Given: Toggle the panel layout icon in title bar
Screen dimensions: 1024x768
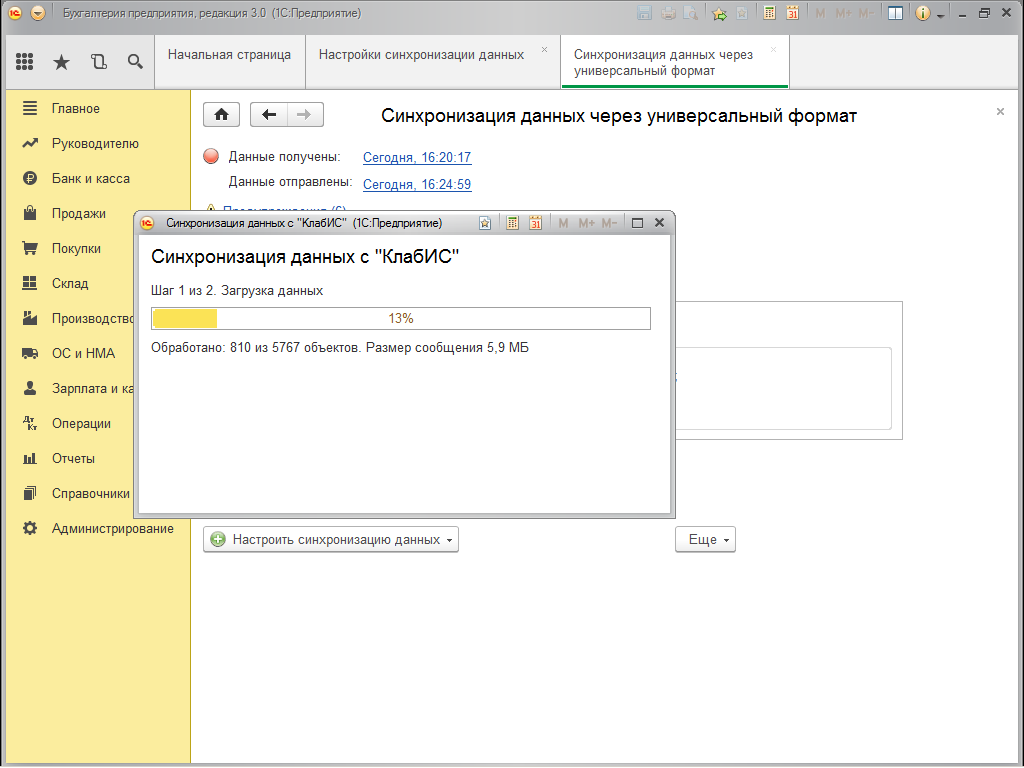Looking at the screenshot, I should pyautogui.click(x=895, y=13).
